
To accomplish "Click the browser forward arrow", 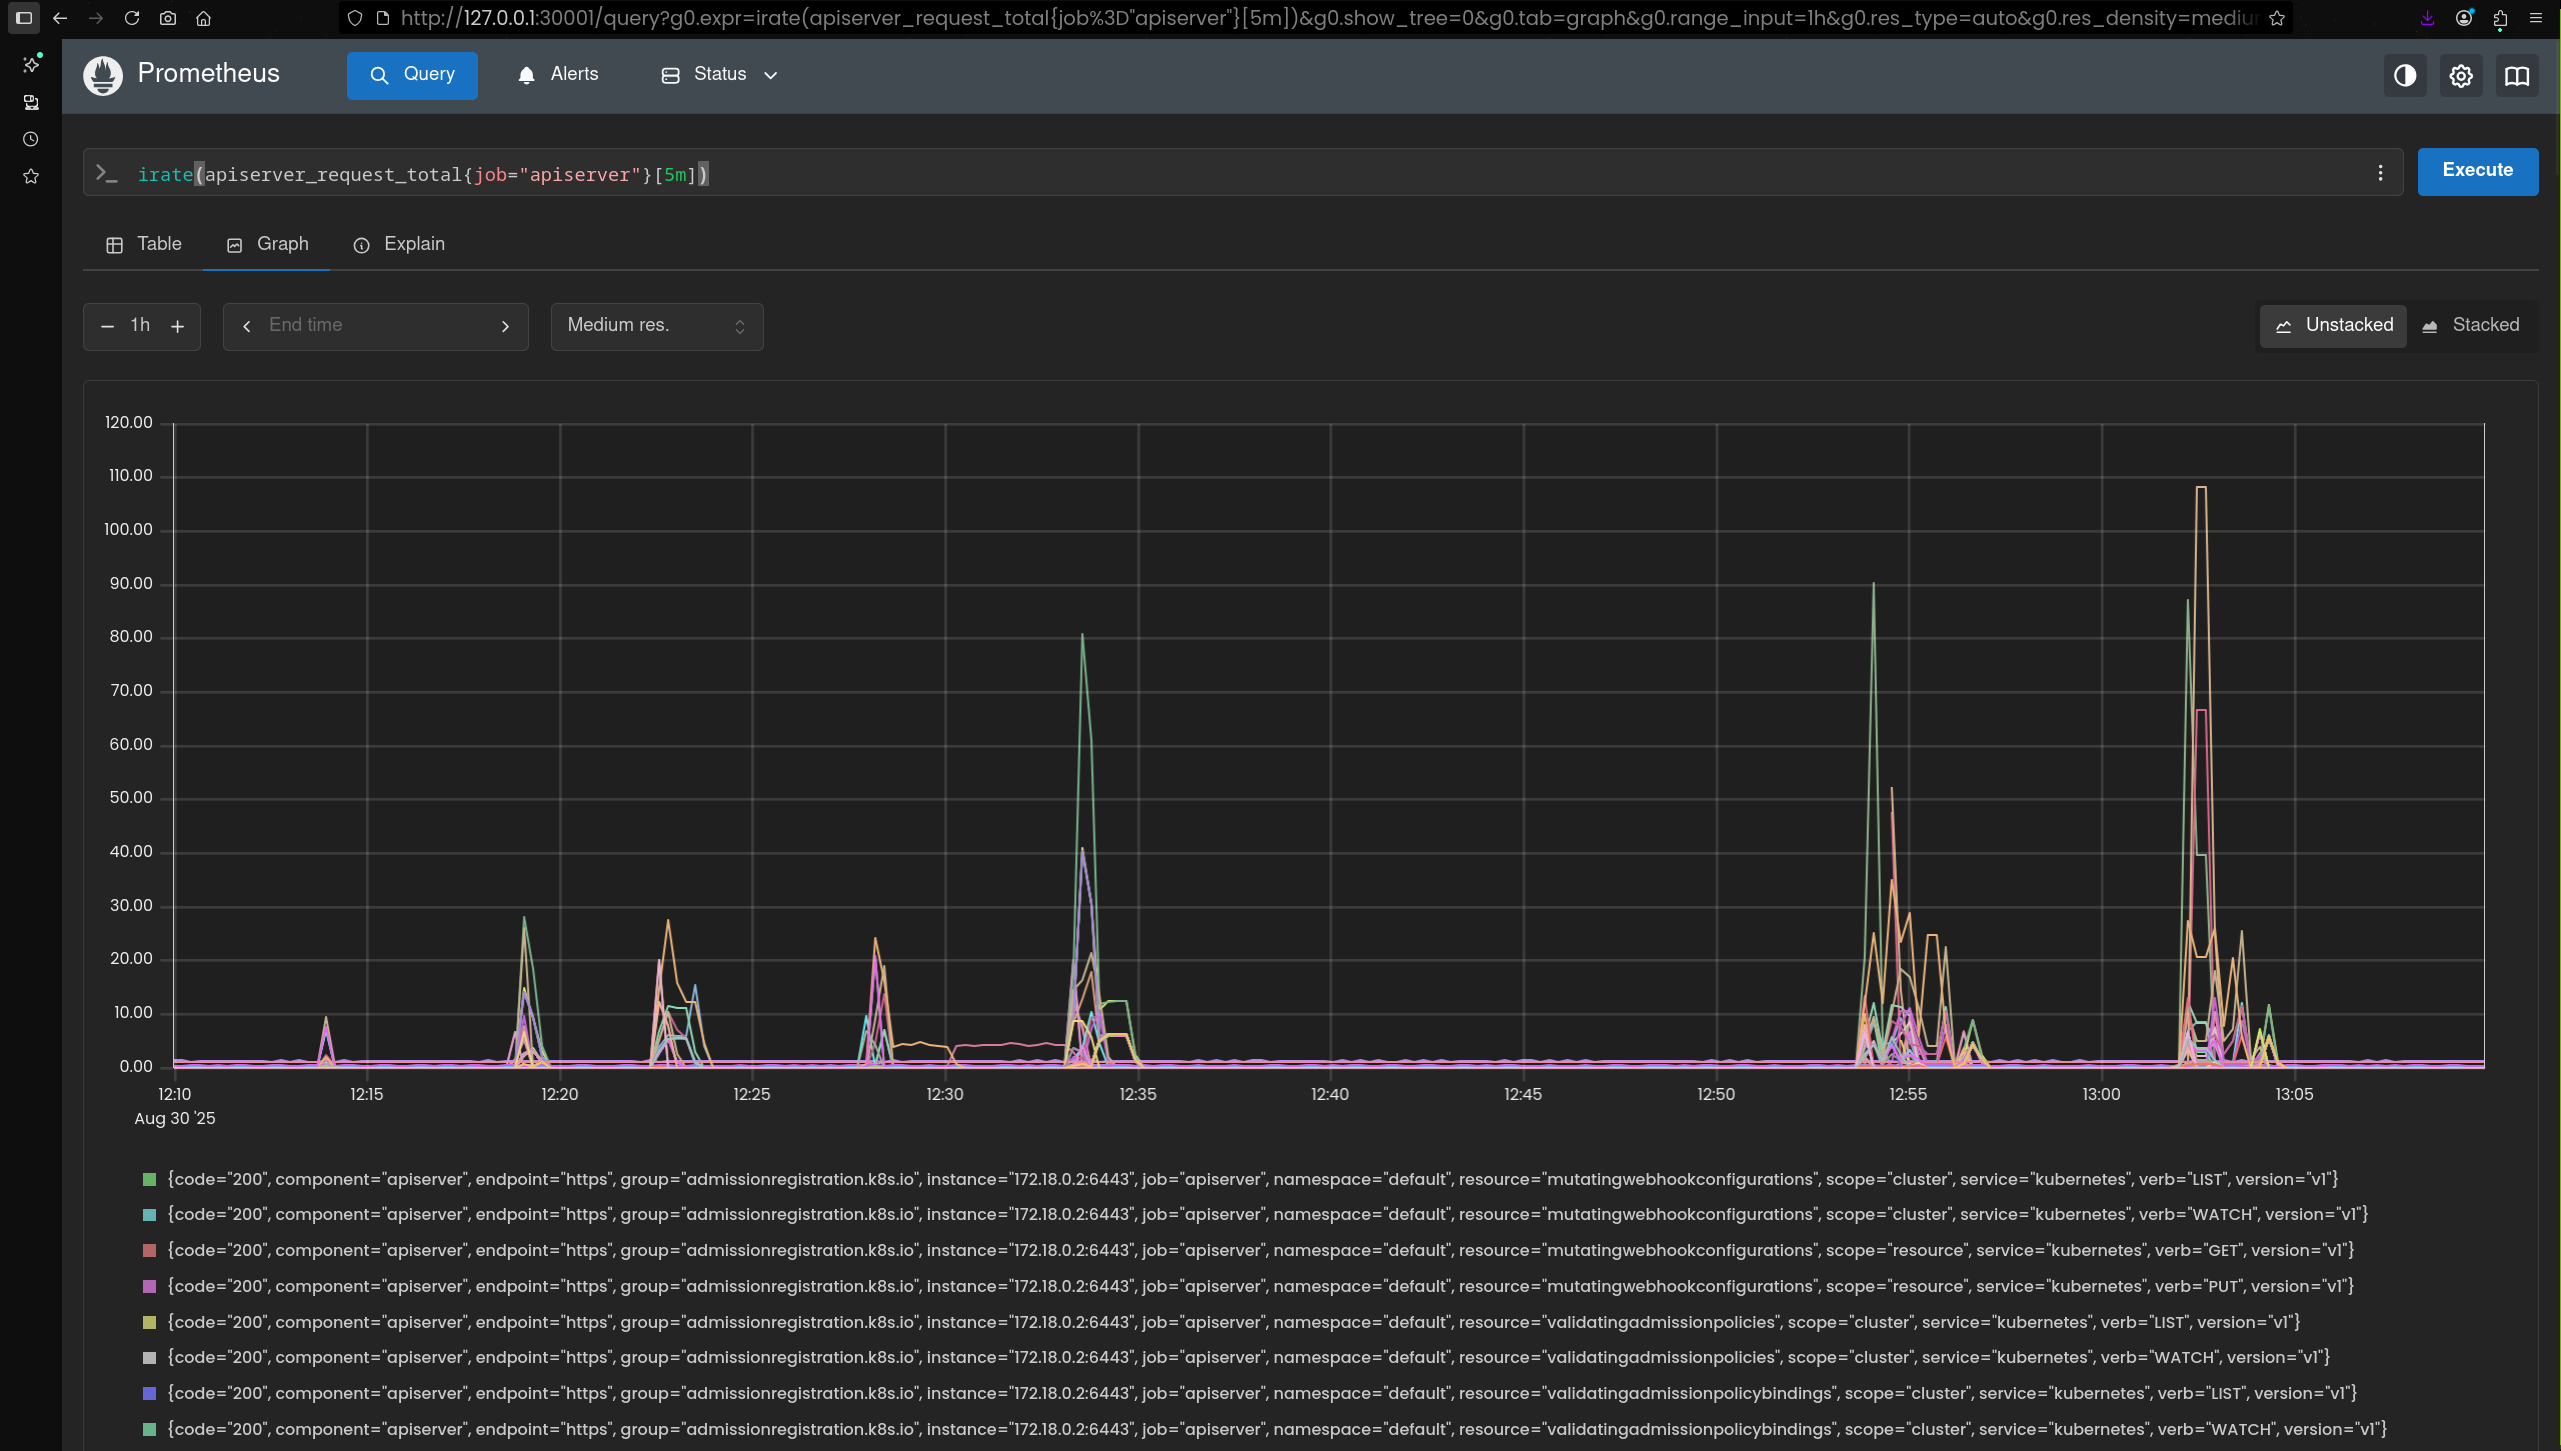I will point(96,18).
